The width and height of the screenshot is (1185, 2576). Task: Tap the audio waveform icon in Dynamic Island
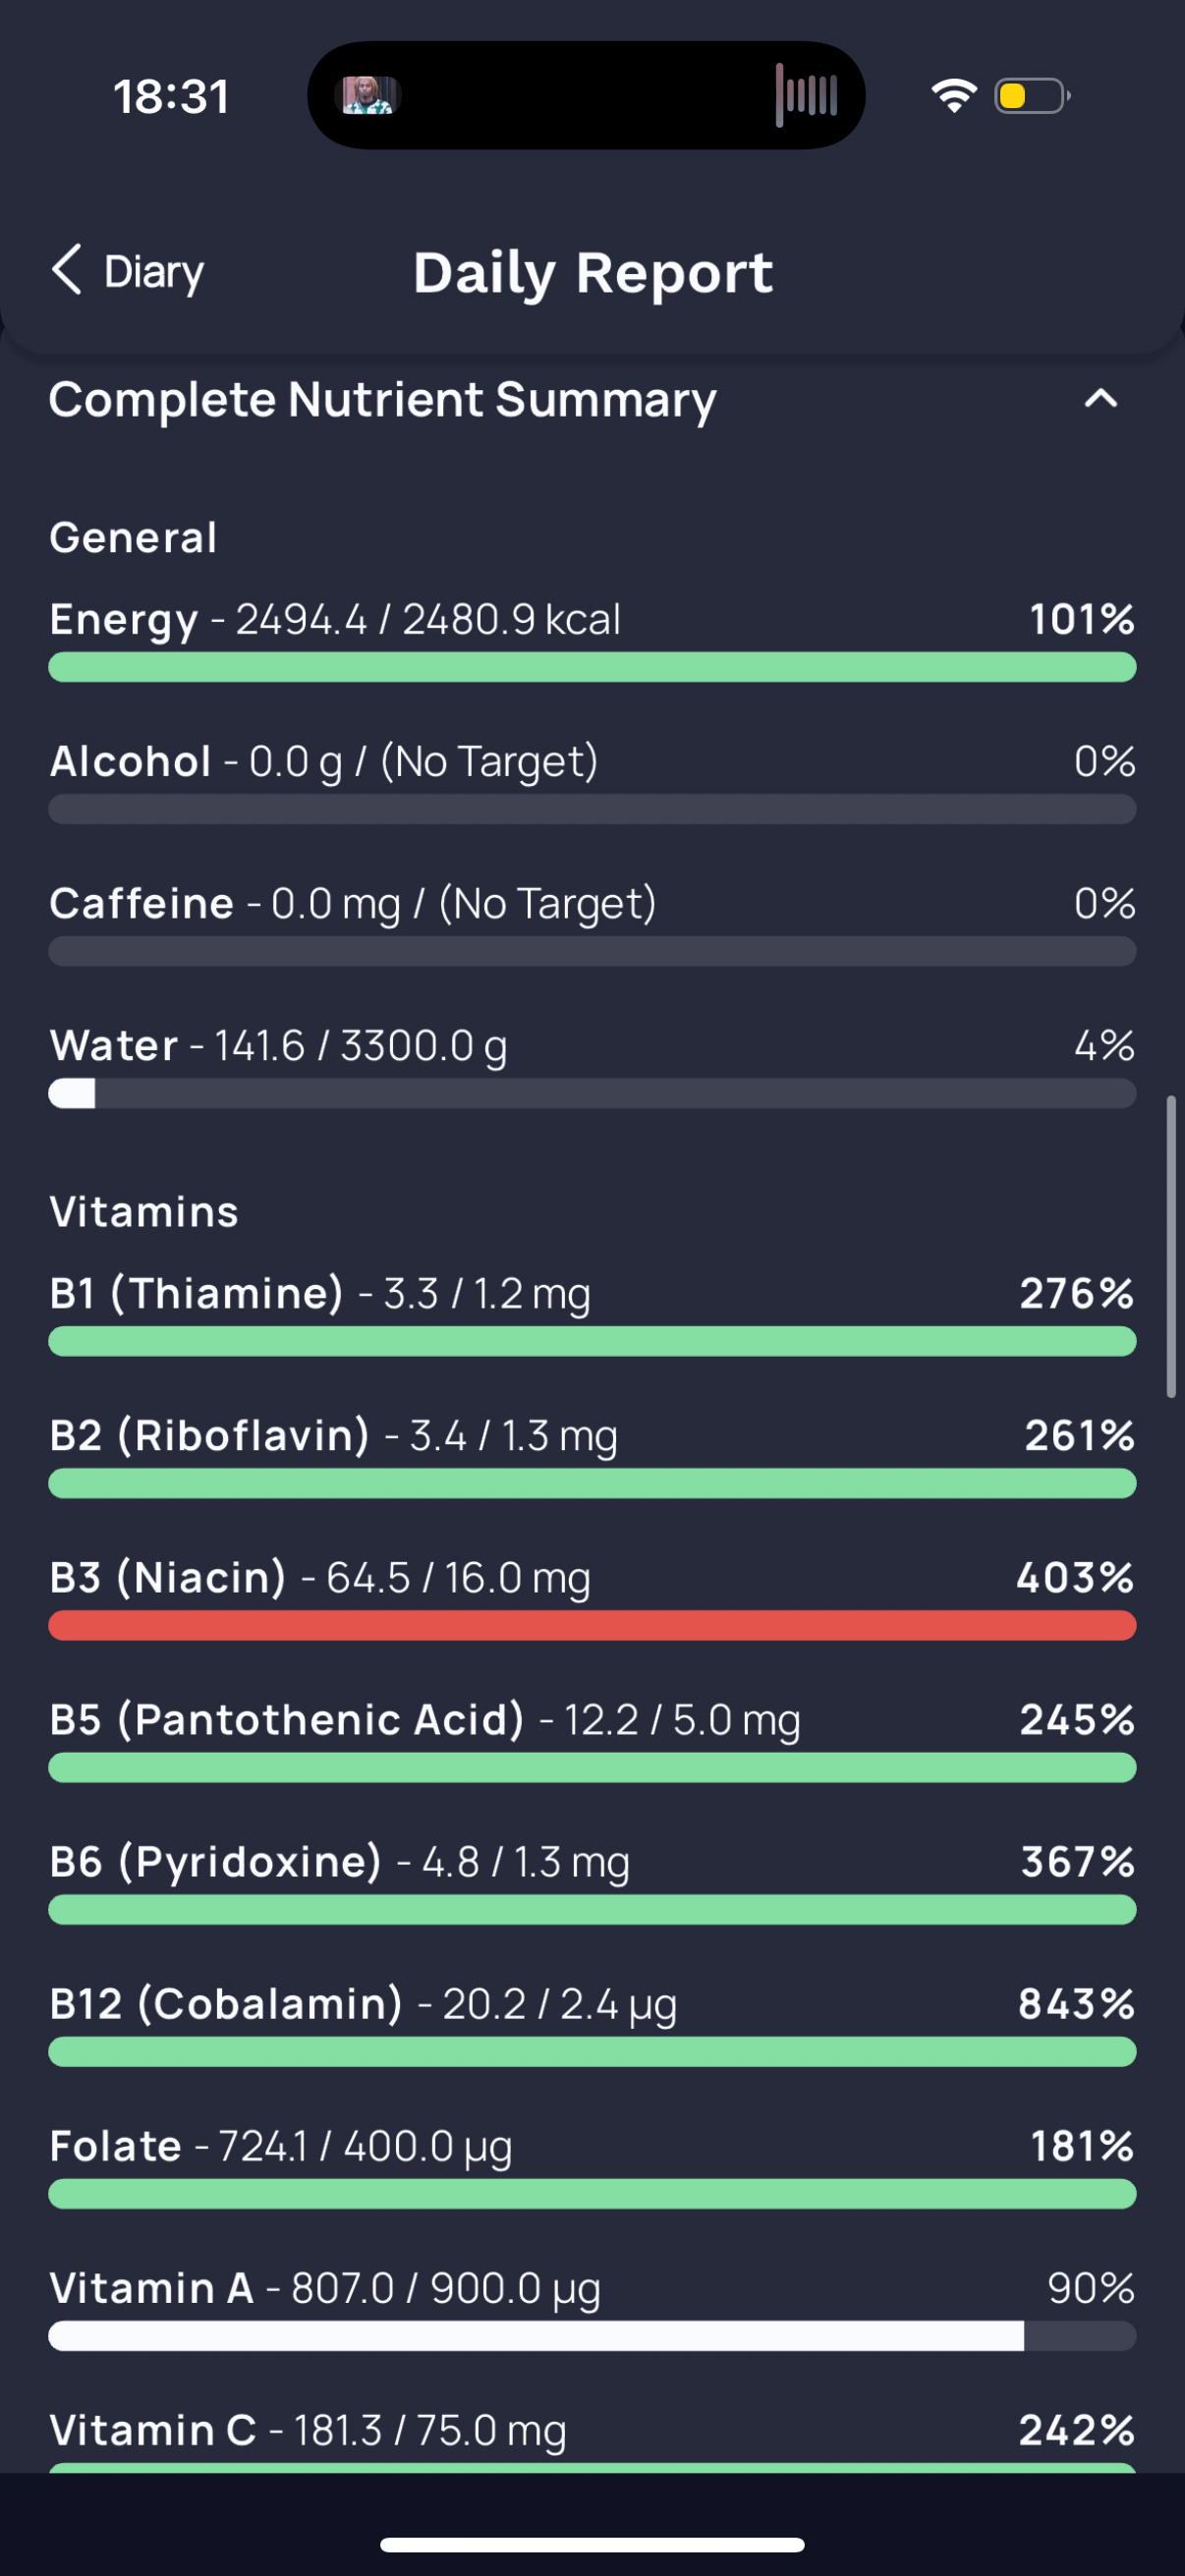click(x=806, y=96)
